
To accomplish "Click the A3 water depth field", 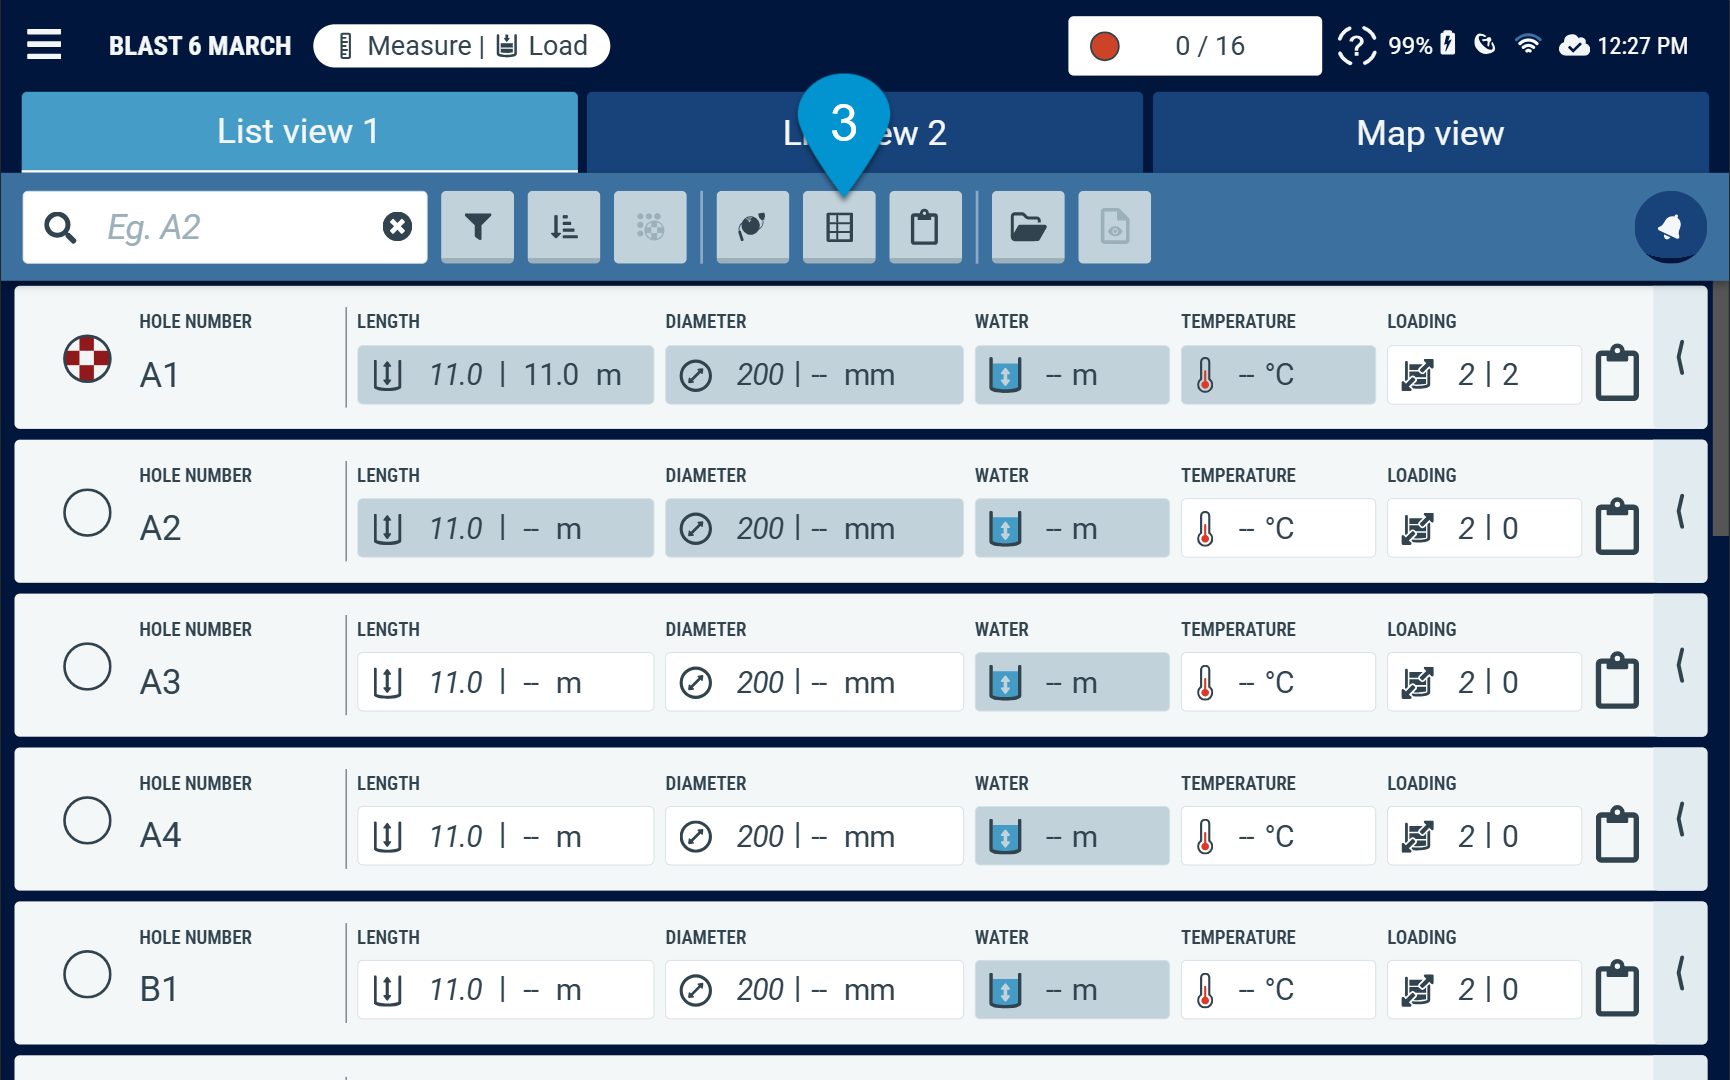I will click(1072, 682).
